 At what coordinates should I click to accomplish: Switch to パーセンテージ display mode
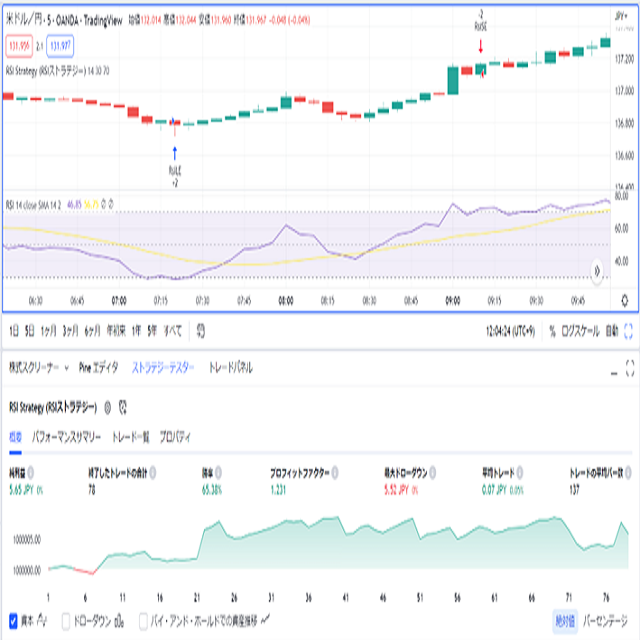coord(604,621)
